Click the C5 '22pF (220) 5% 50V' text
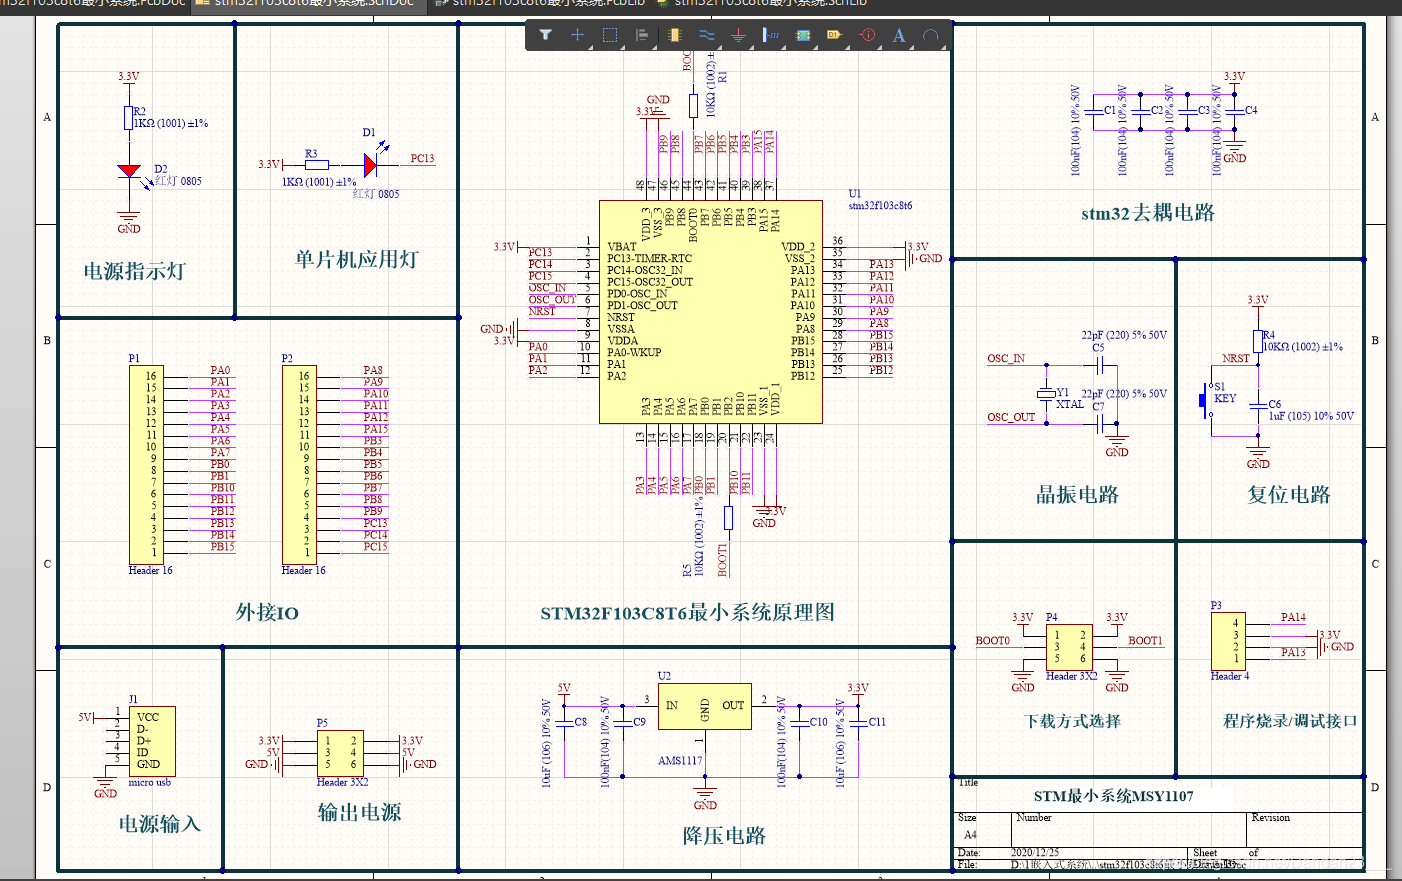This screenshot has width=1402, height=881. tap(1124, 335)
